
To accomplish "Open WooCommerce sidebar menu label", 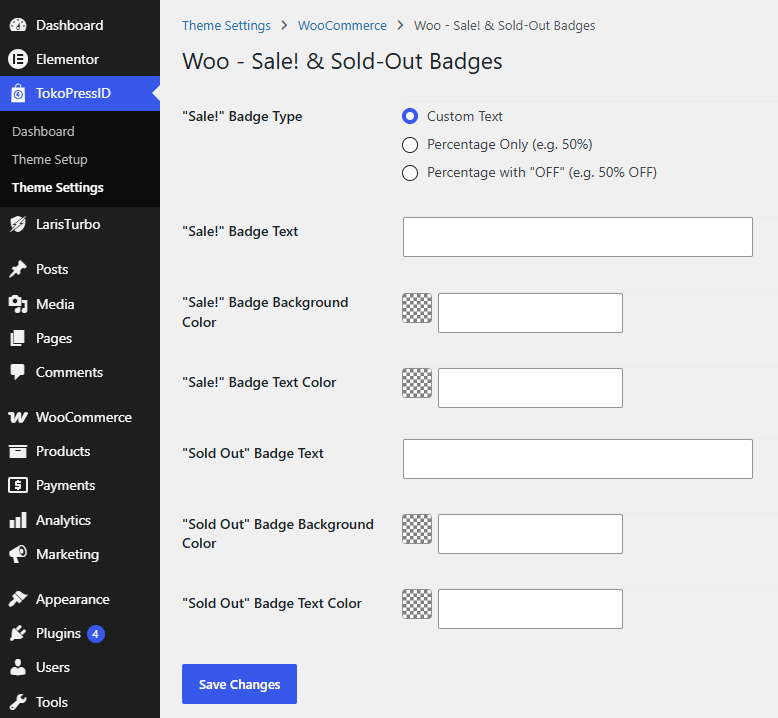I will point(84,417).
